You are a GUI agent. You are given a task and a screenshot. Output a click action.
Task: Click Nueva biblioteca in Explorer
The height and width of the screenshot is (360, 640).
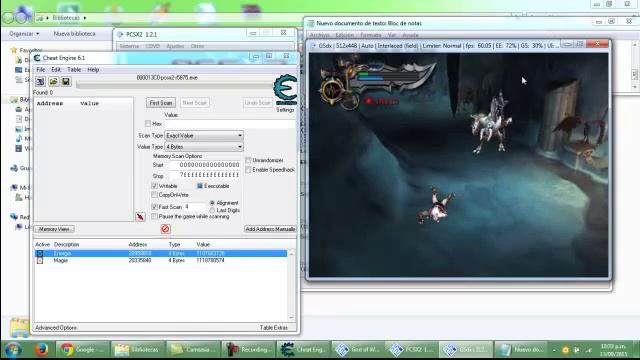(x=74, y=33)
